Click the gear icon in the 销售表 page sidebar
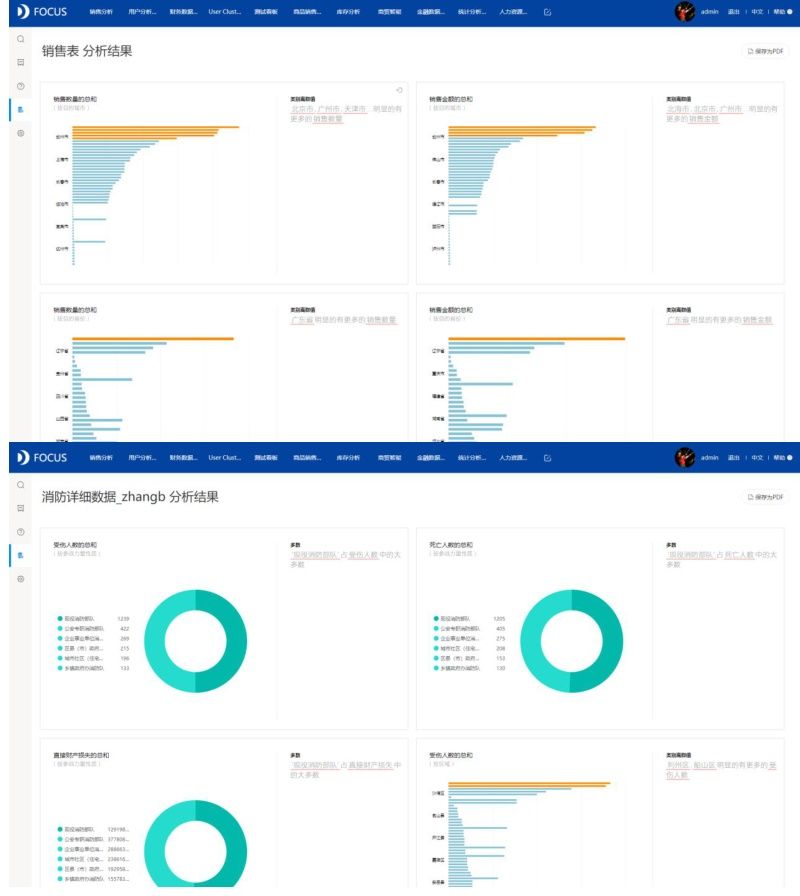Screen dimensions: 800x896 tap(21, 133)
